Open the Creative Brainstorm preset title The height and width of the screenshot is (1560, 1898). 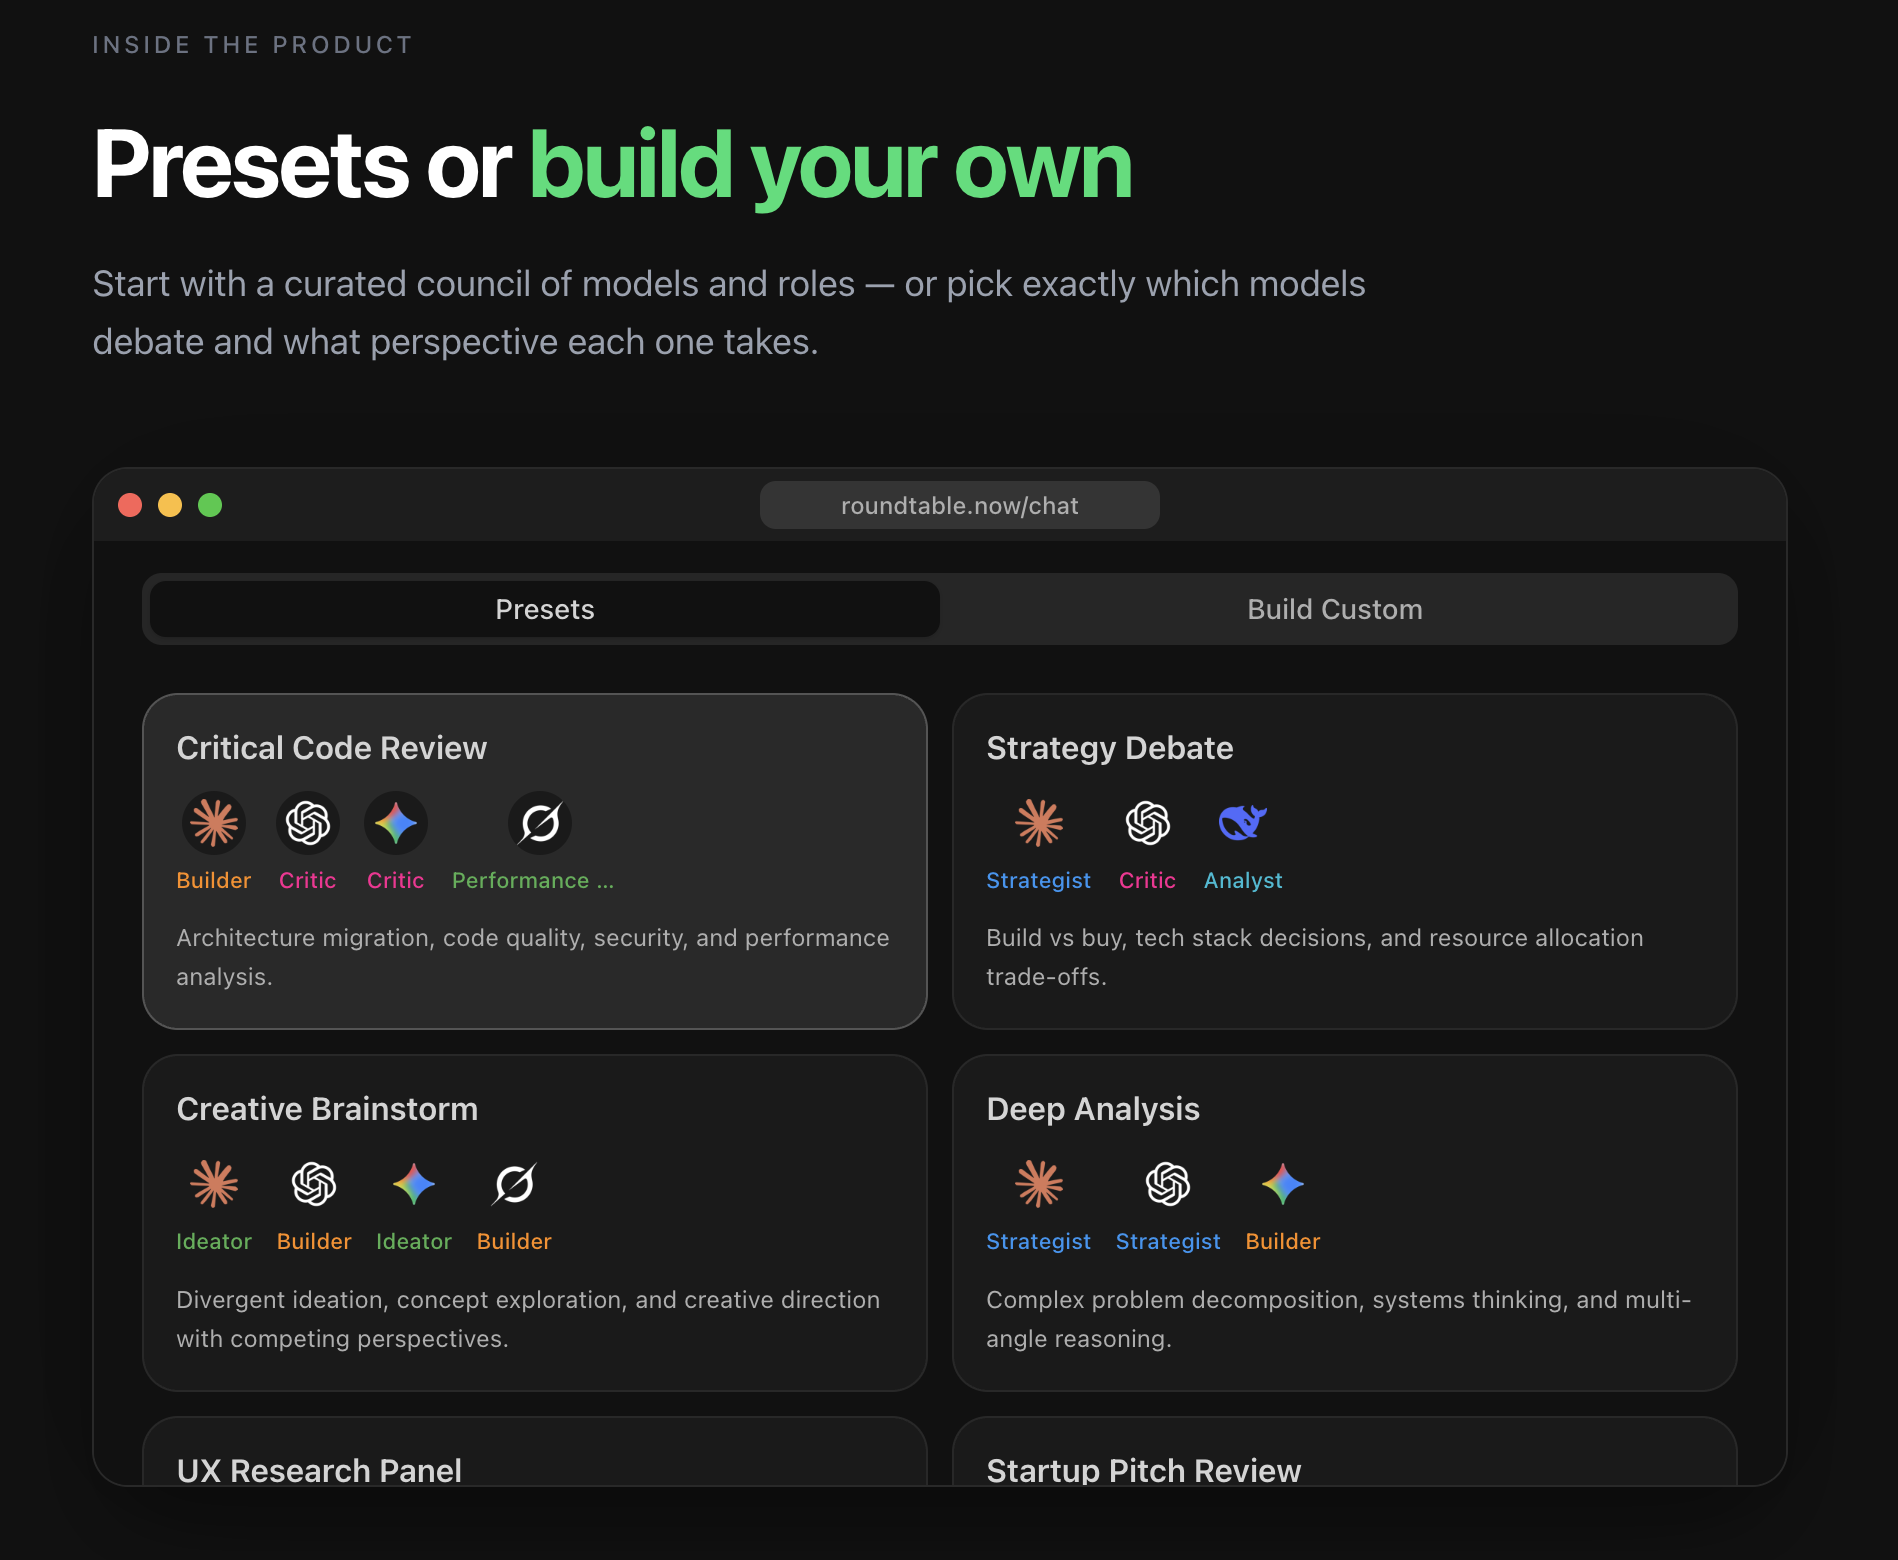point(327,1109)
